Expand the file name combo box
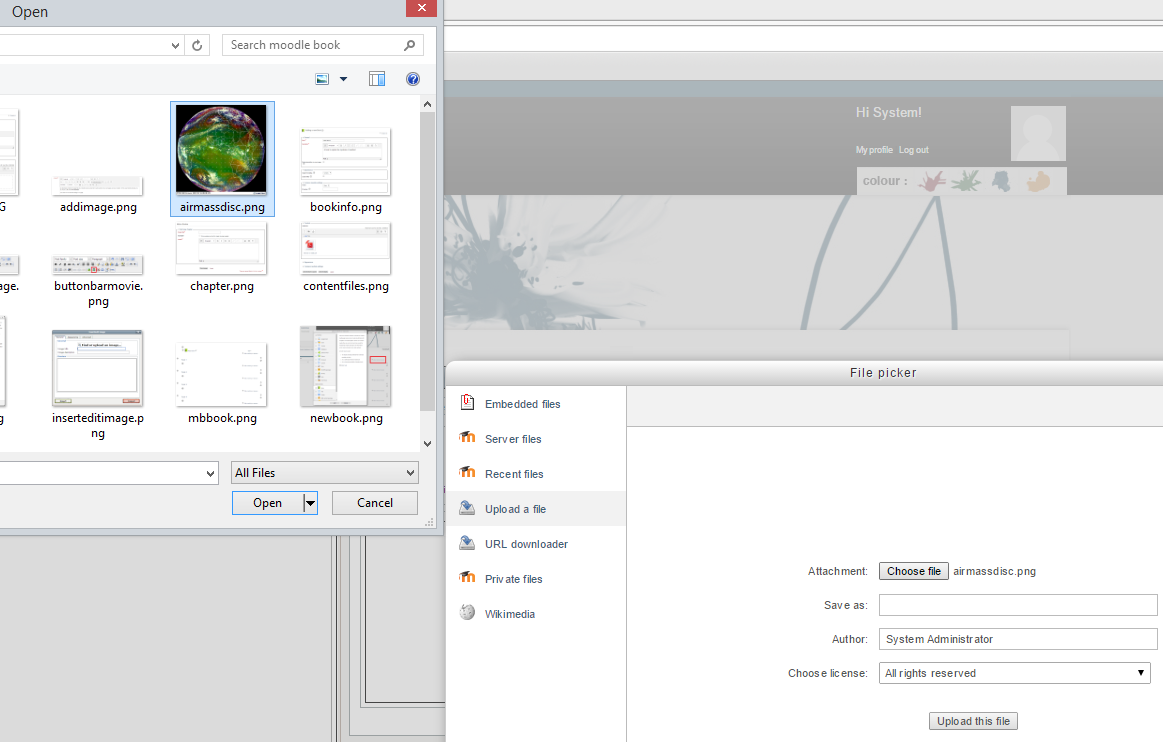 click(x=210, y=473)
